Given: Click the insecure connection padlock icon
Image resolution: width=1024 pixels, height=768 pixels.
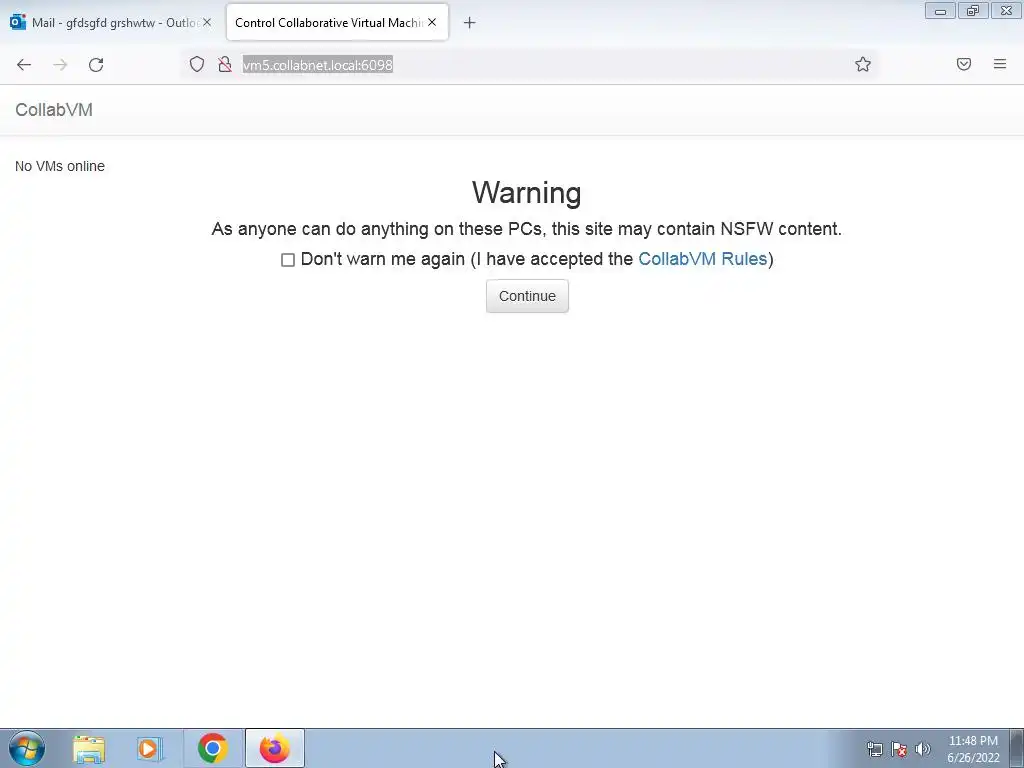Looking at the screenshot, I should coord(225,64).
